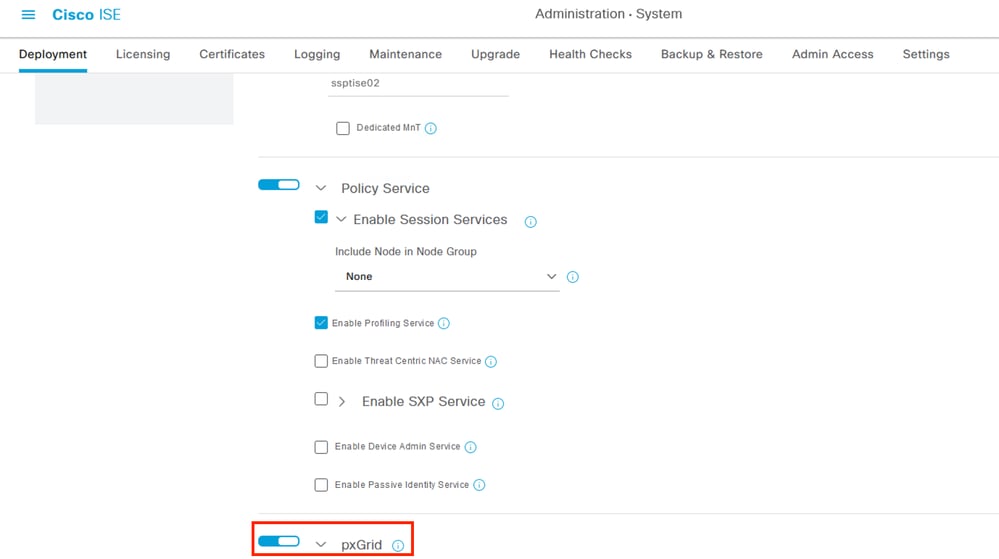The image size is (999, 559).
Task: Show info for Enable SXP Service
Action: point(498,403)
